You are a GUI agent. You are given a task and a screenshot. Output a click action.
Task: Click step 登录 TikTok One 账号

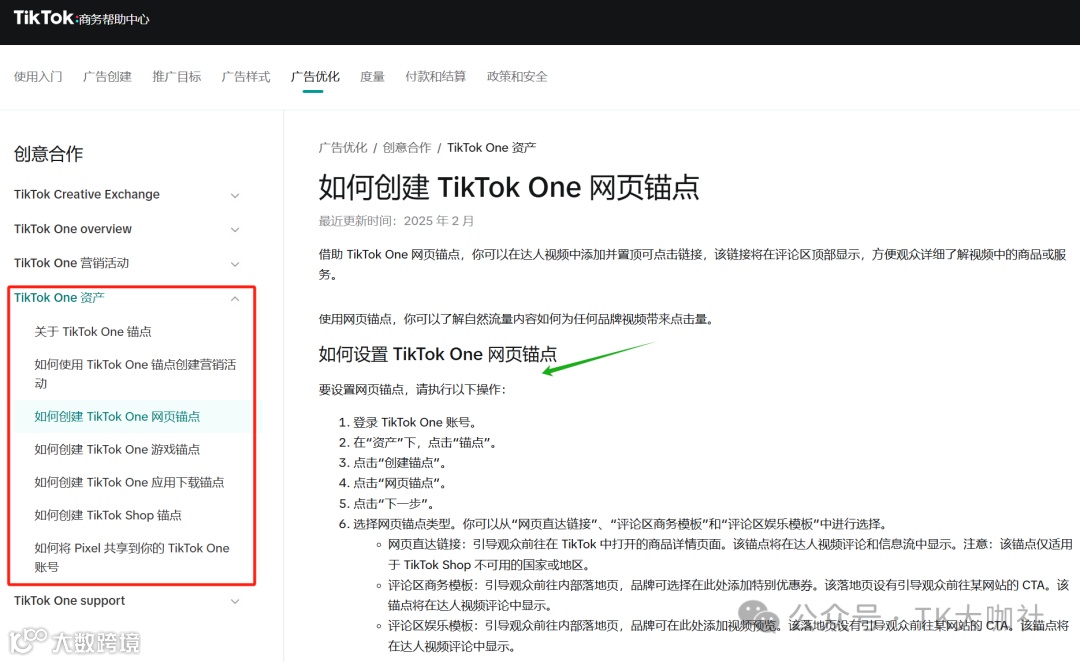(415, 422)
